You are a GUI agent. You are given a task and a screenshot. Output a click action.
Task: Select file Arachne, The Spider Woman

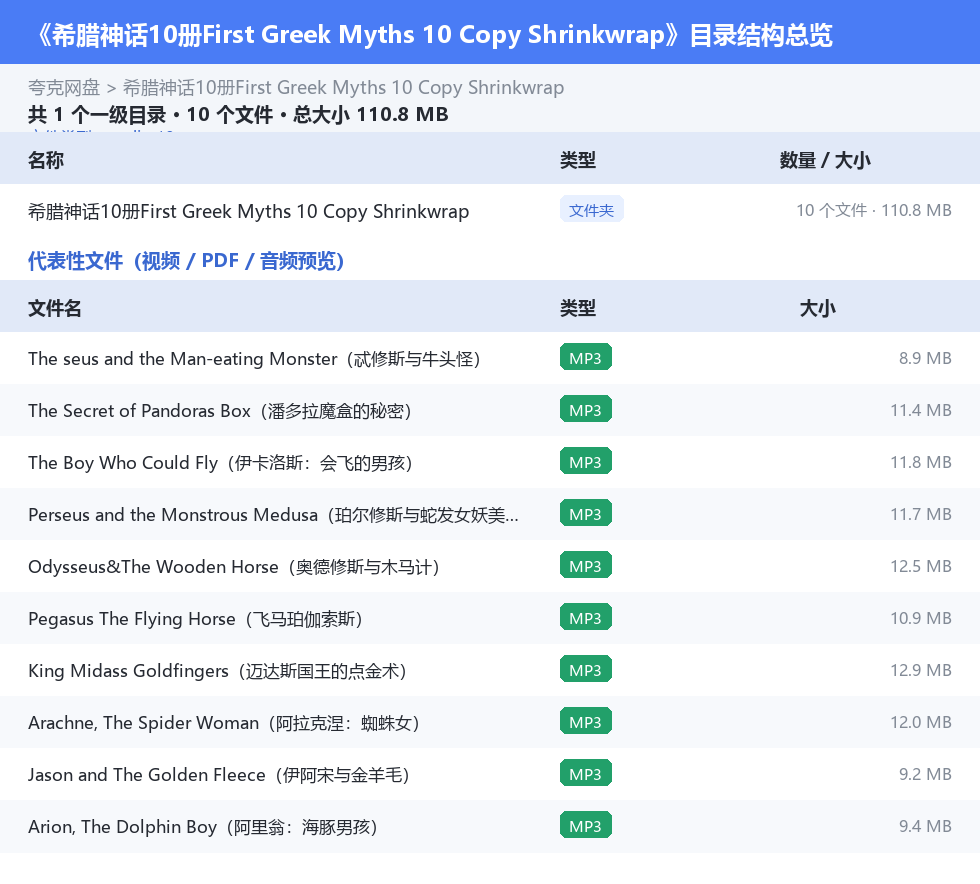(224, 722)
